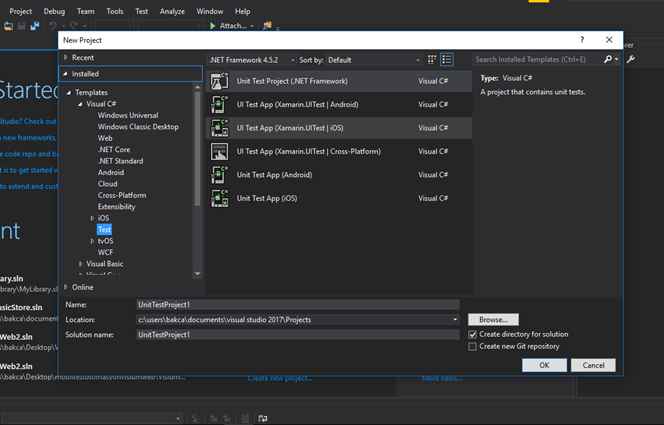Expand the Recent section

click(x=66, y=57)
